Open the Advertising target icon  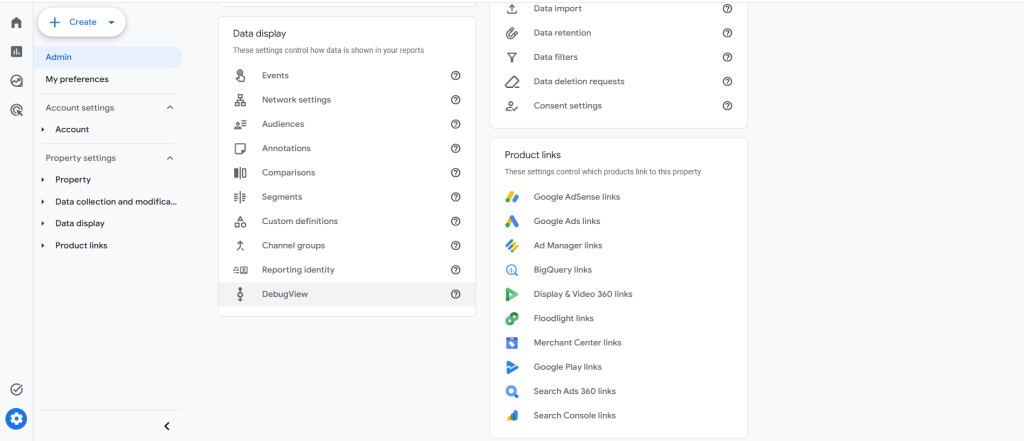(16, 110)
